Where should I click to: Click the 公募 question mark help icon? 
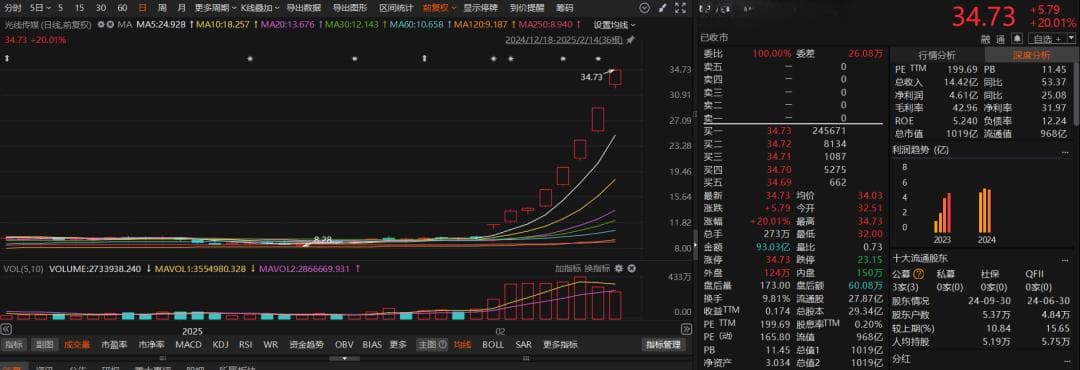coord(919,274)
